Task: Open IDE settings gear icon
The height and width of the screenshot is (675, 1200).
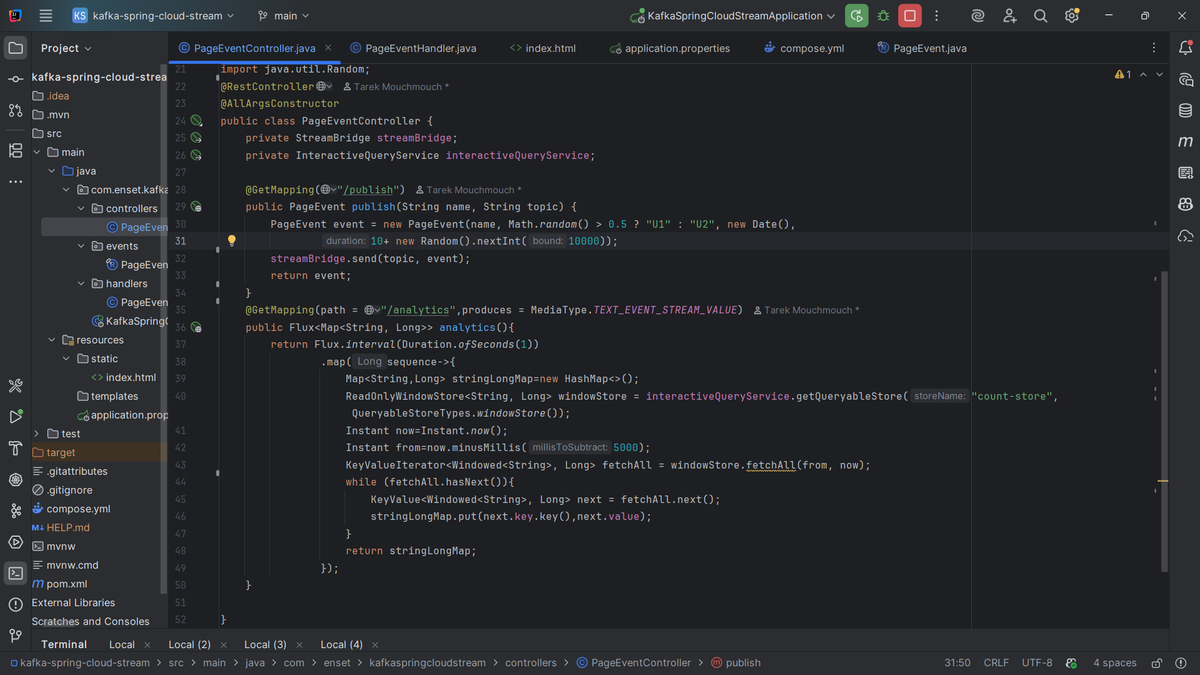Action: point(1072,16)
